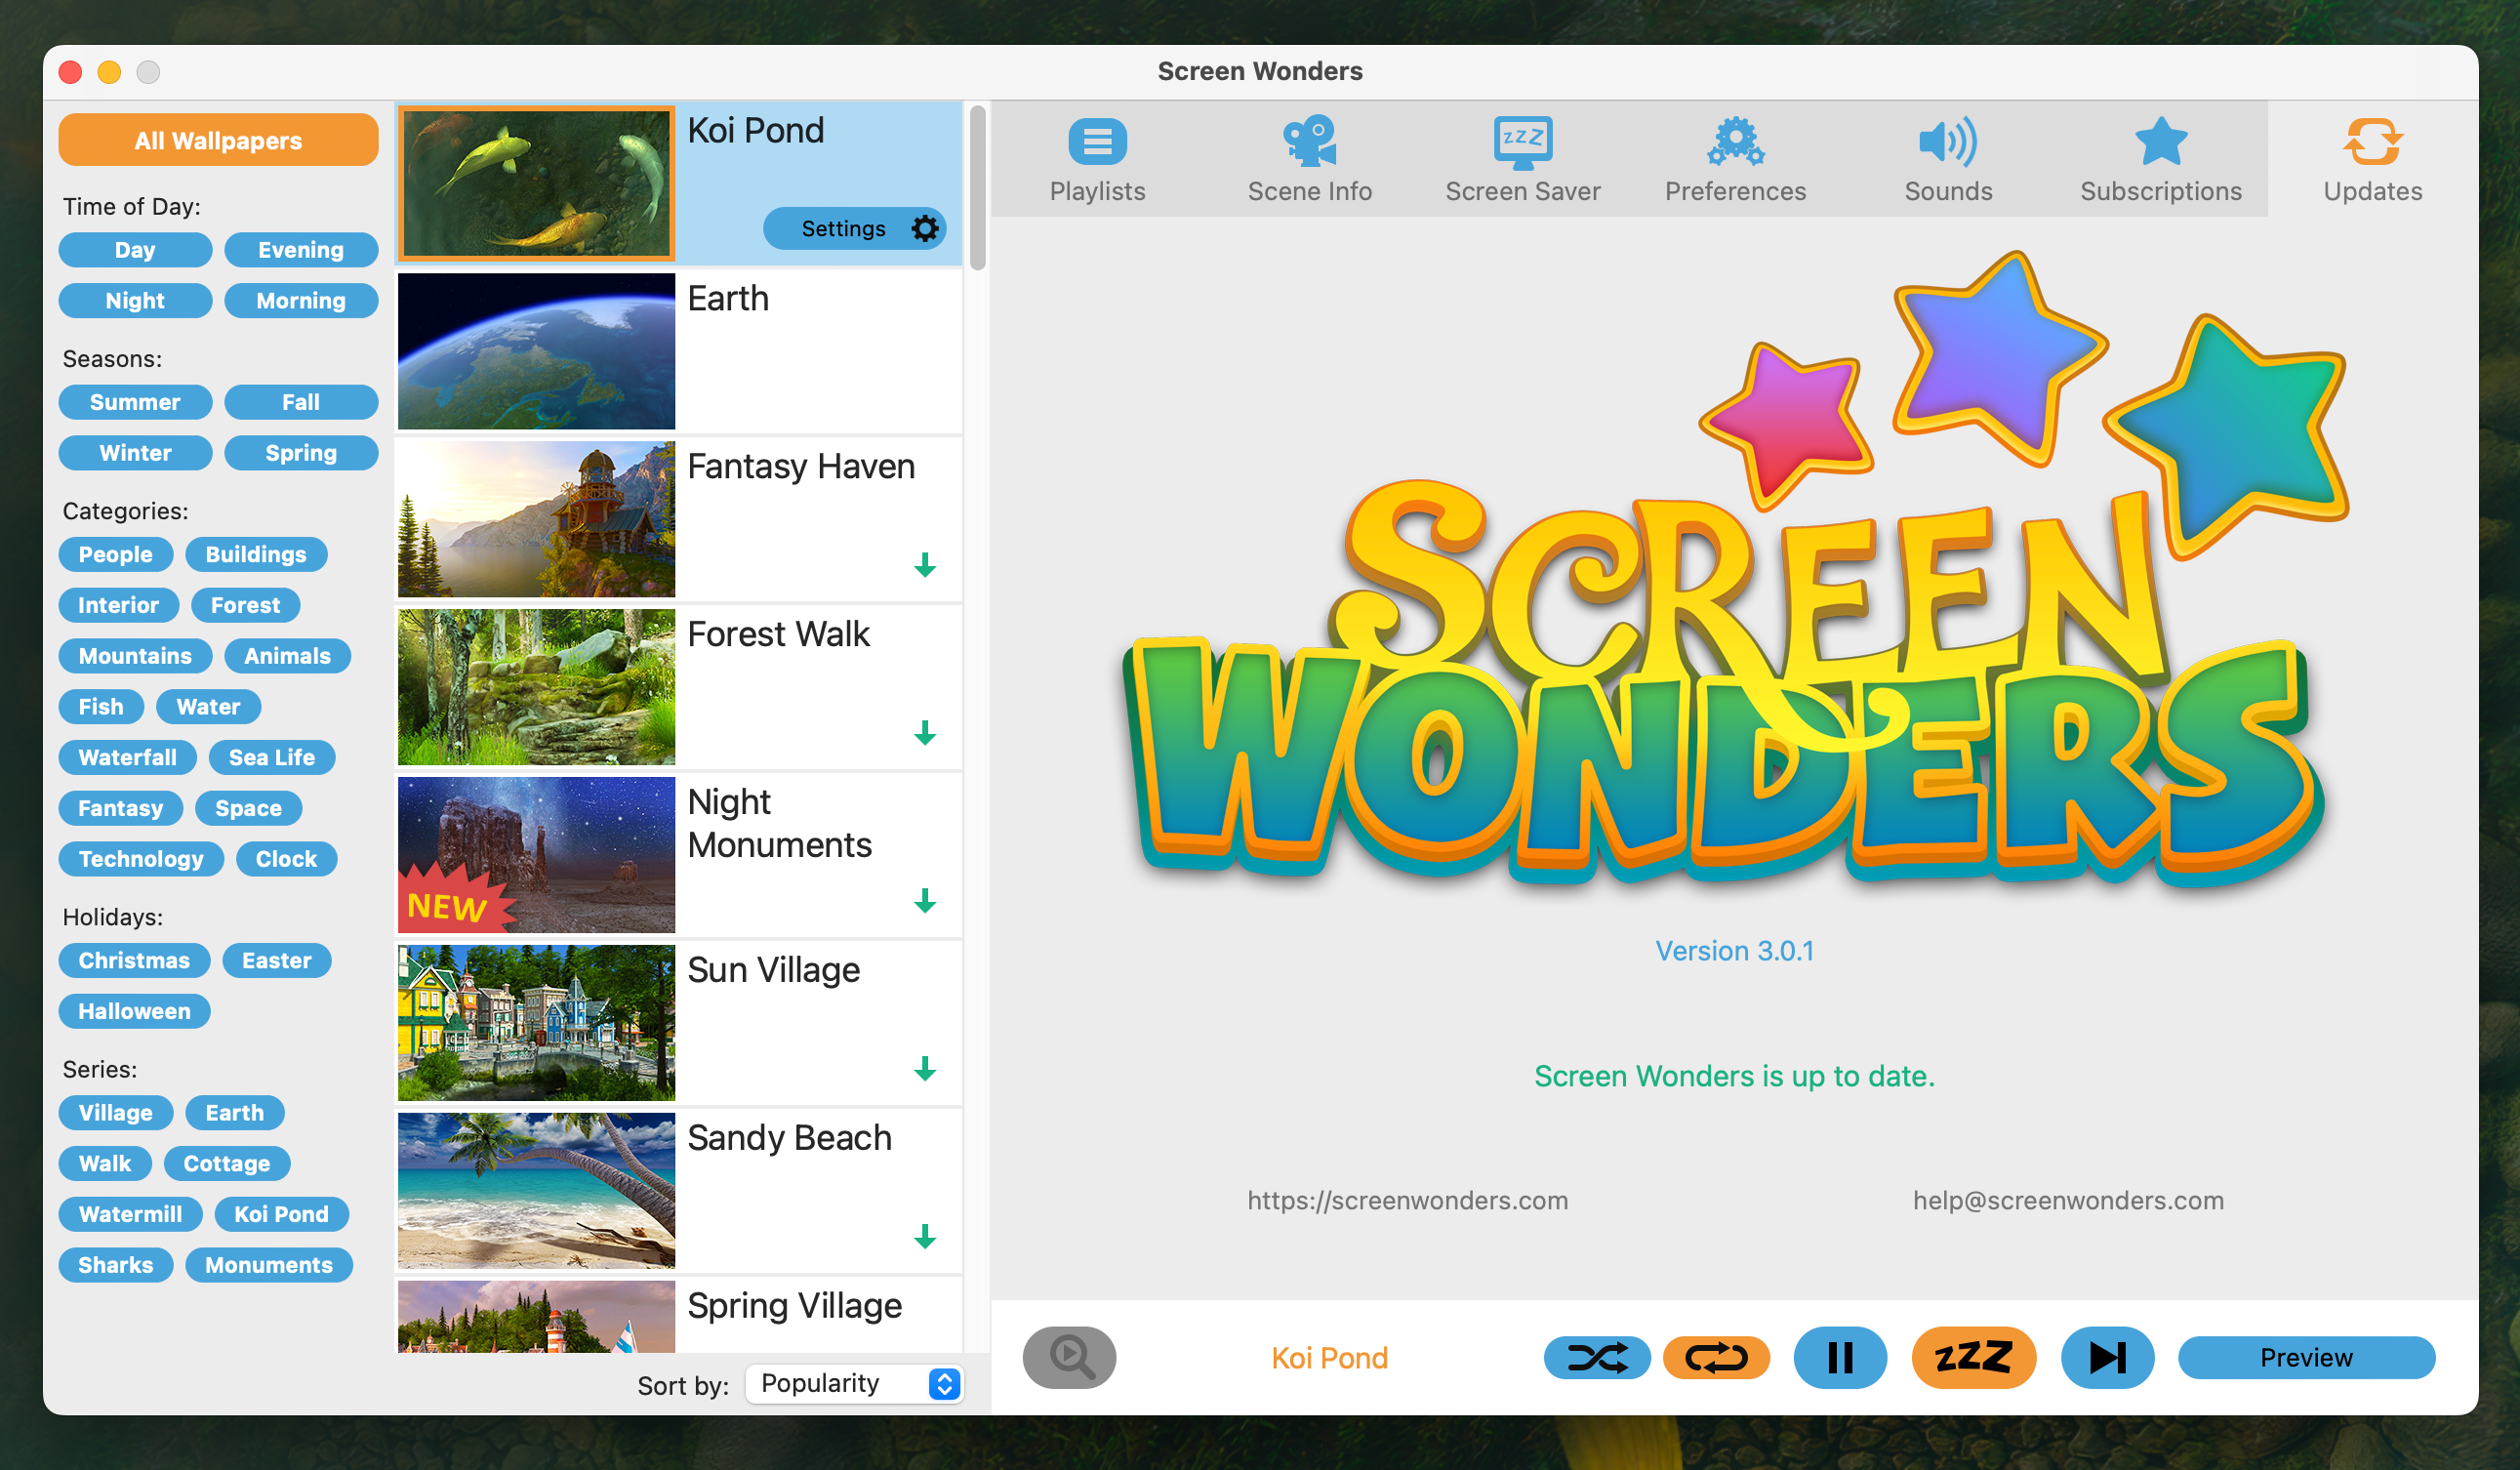Click the Preview button
Viewport: 2520px width, 1470px height.
point(2306,1357)
